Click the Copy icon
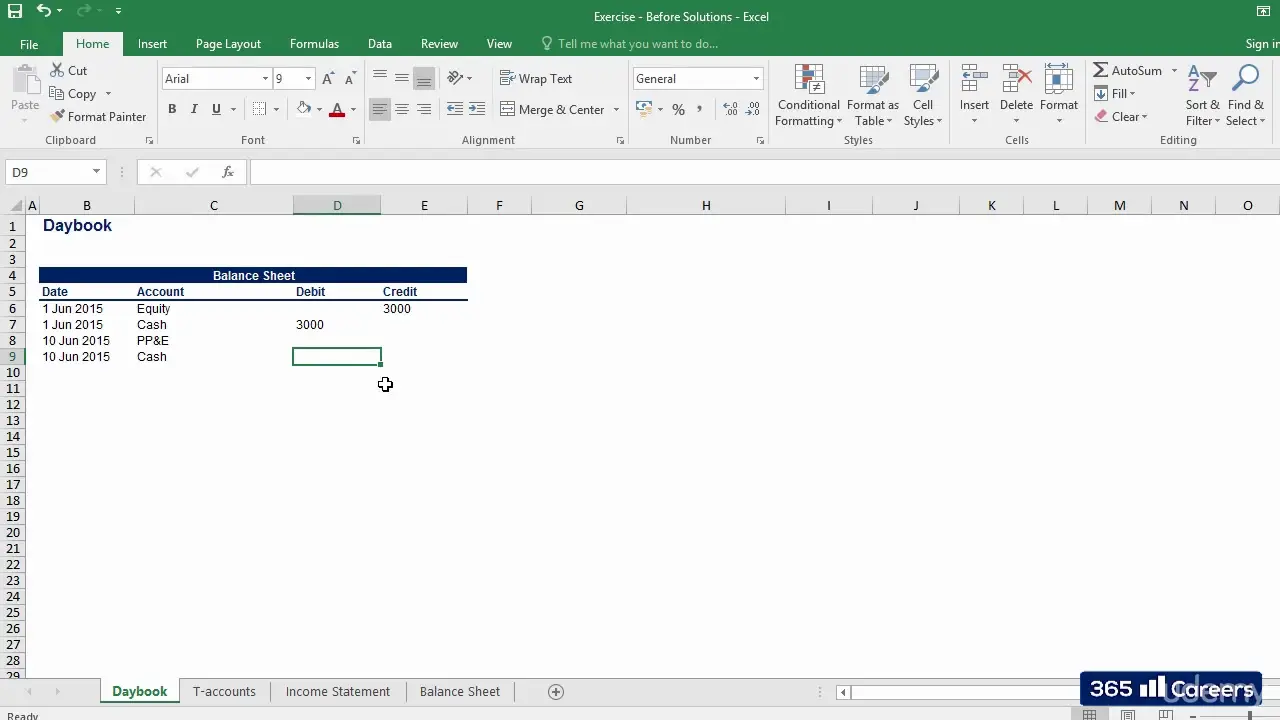This screenshot has width=1280, height=720. click(x=57, y=94)
